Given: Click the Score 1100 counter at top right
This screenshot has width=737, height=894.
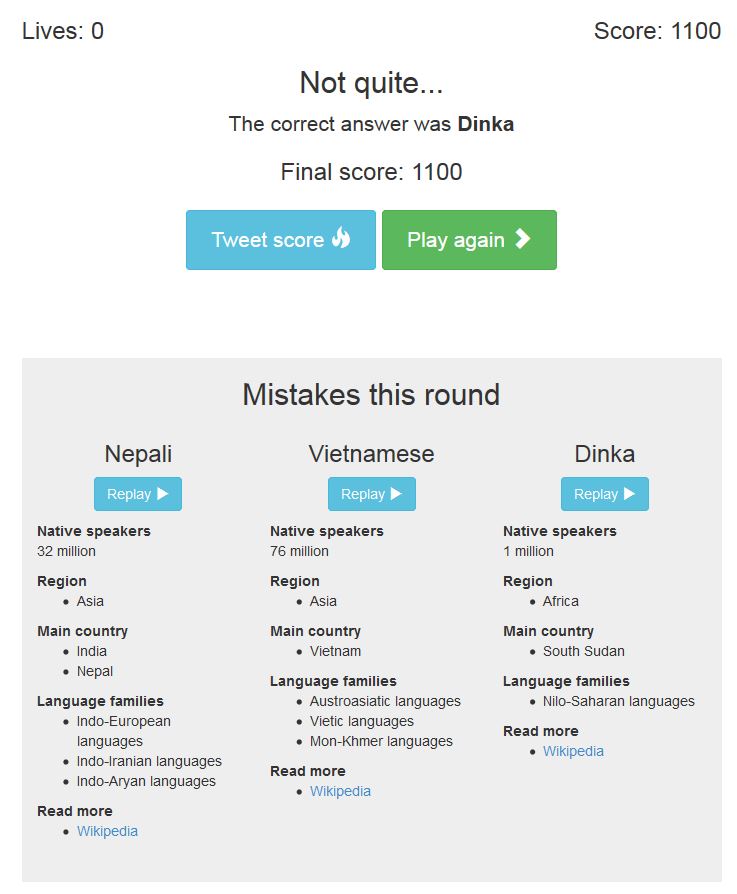Looking at the screenshot, I should click(657, 31).
